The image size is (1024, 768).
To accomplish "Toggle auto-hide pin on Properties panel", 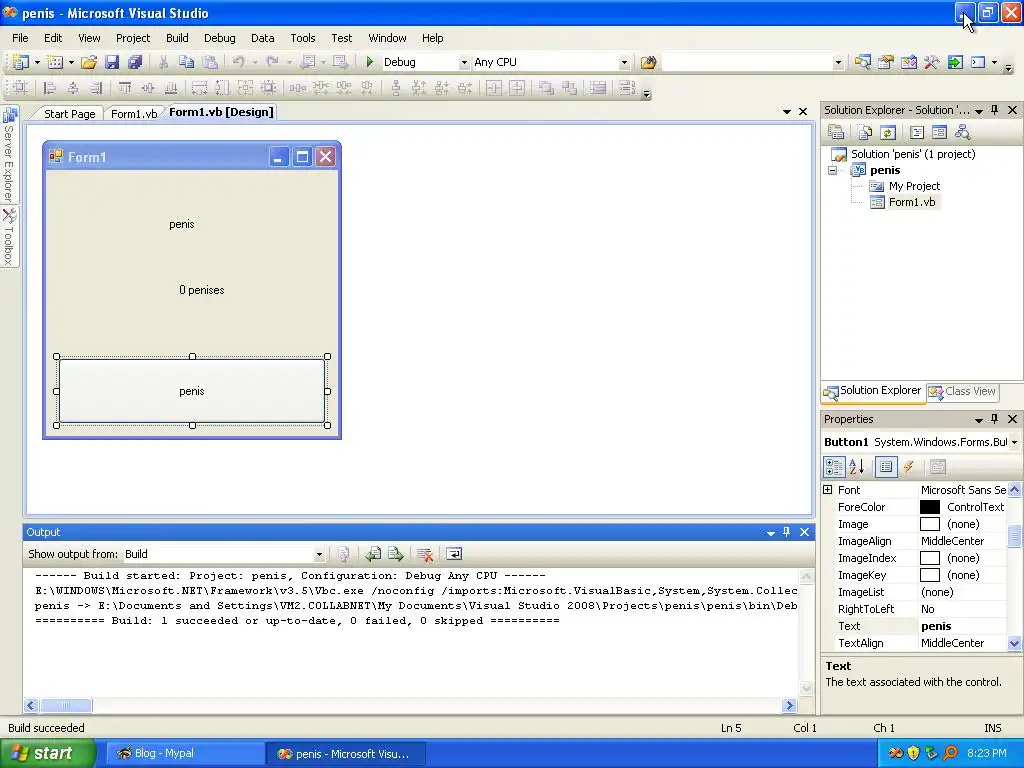I will tap(995, 419).
